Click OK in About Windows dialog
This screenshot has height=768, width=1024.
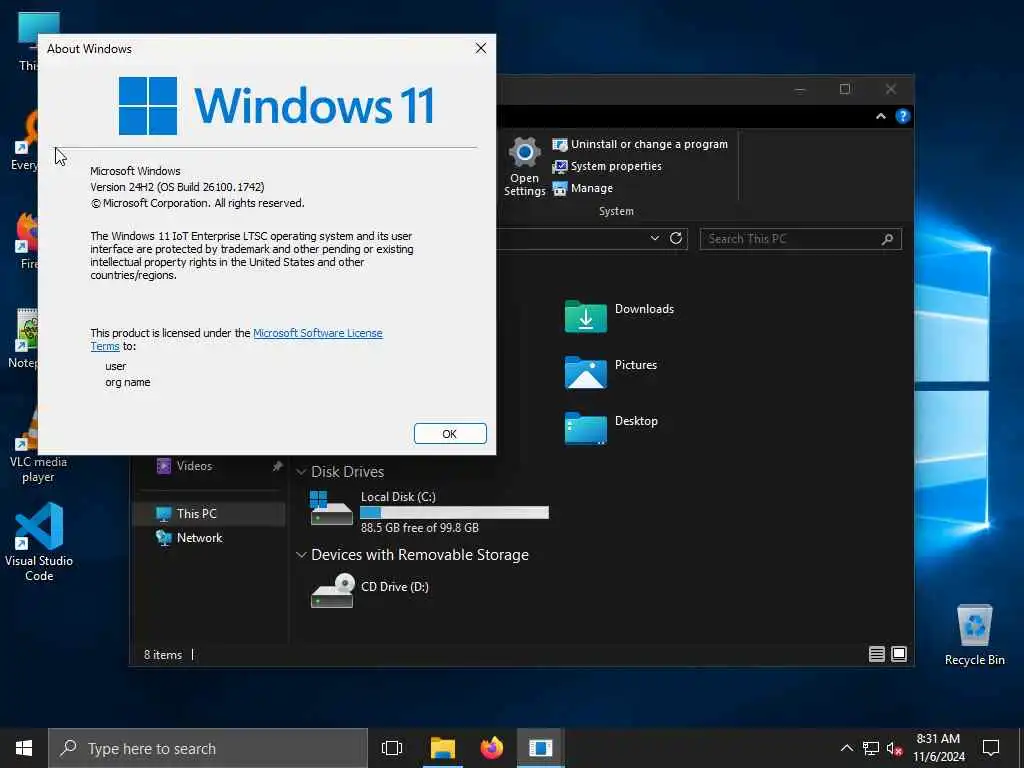click(450, 434)
